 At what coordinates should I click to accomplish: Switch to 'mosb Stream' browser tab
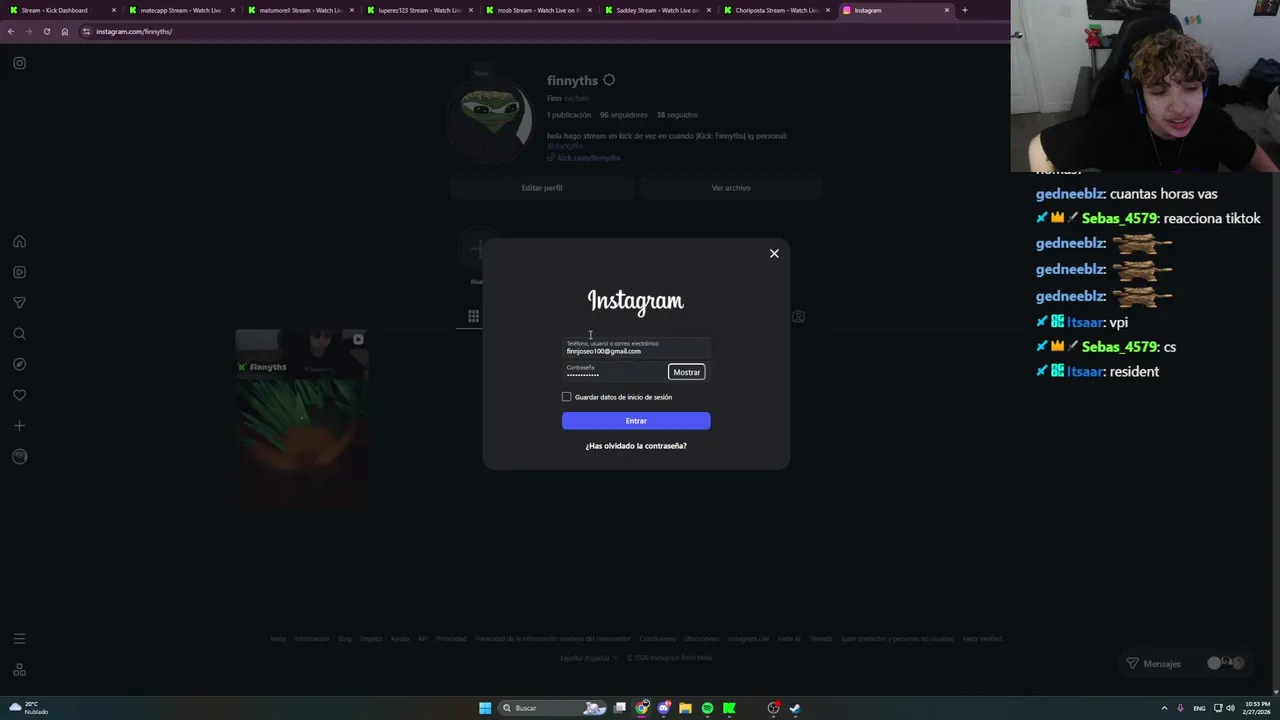click(537, 10)
